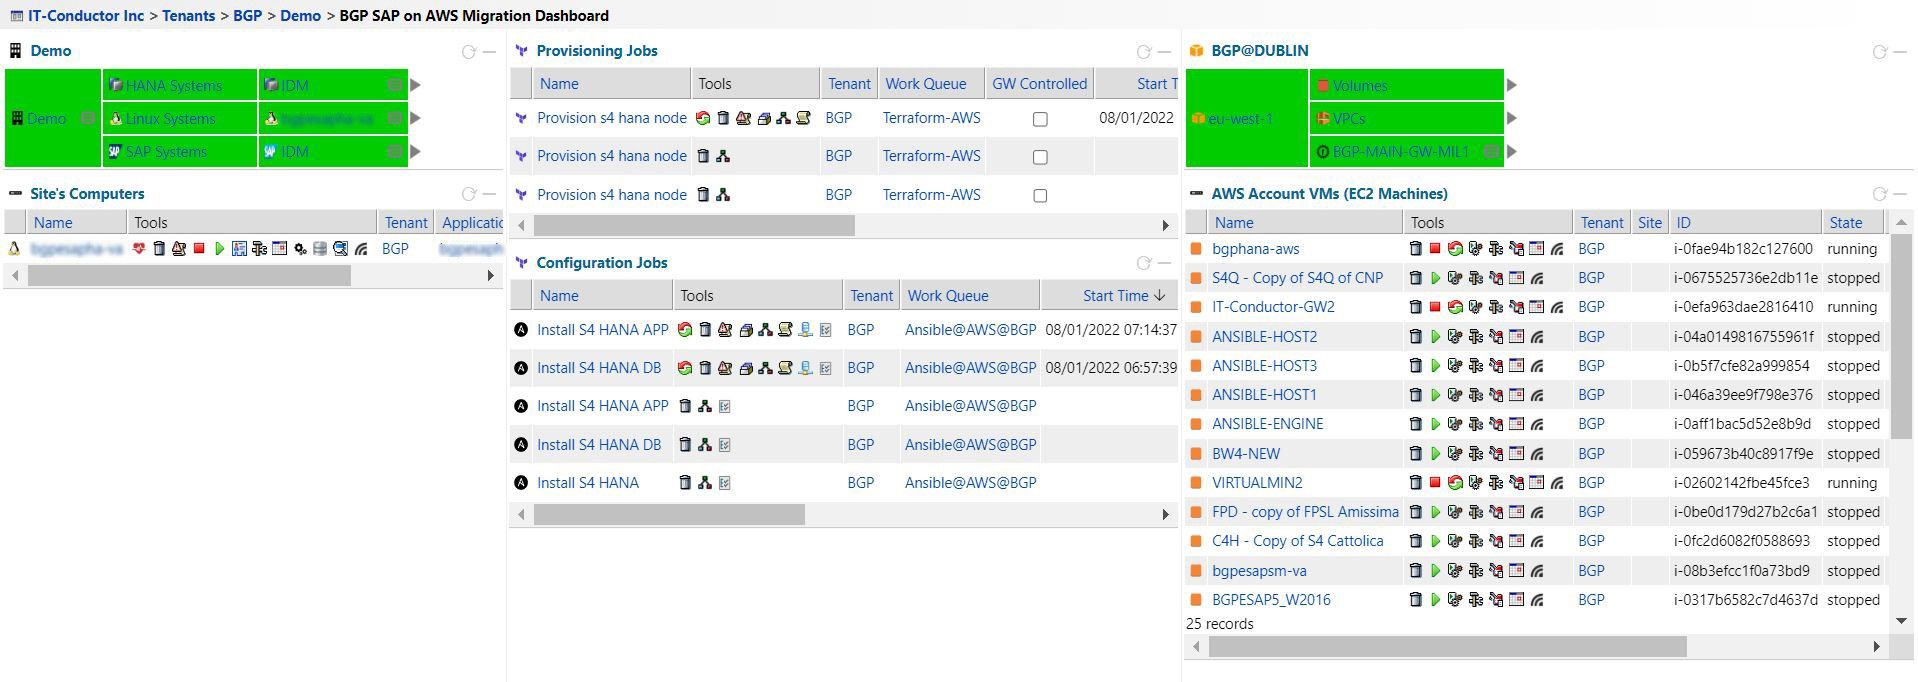Click scroll log icon for first Provision s4 hana node

(x=803, y=118)
